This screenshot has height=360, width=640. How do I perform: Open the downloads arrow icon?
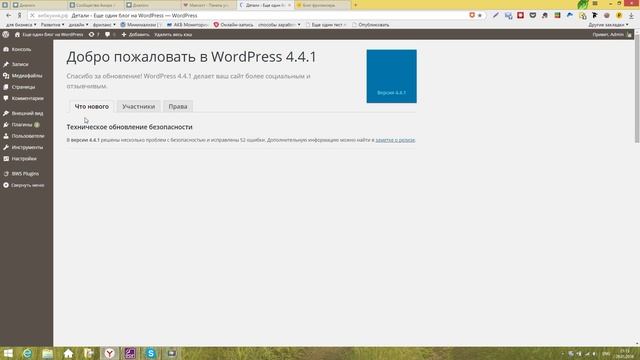coord(631,16)
